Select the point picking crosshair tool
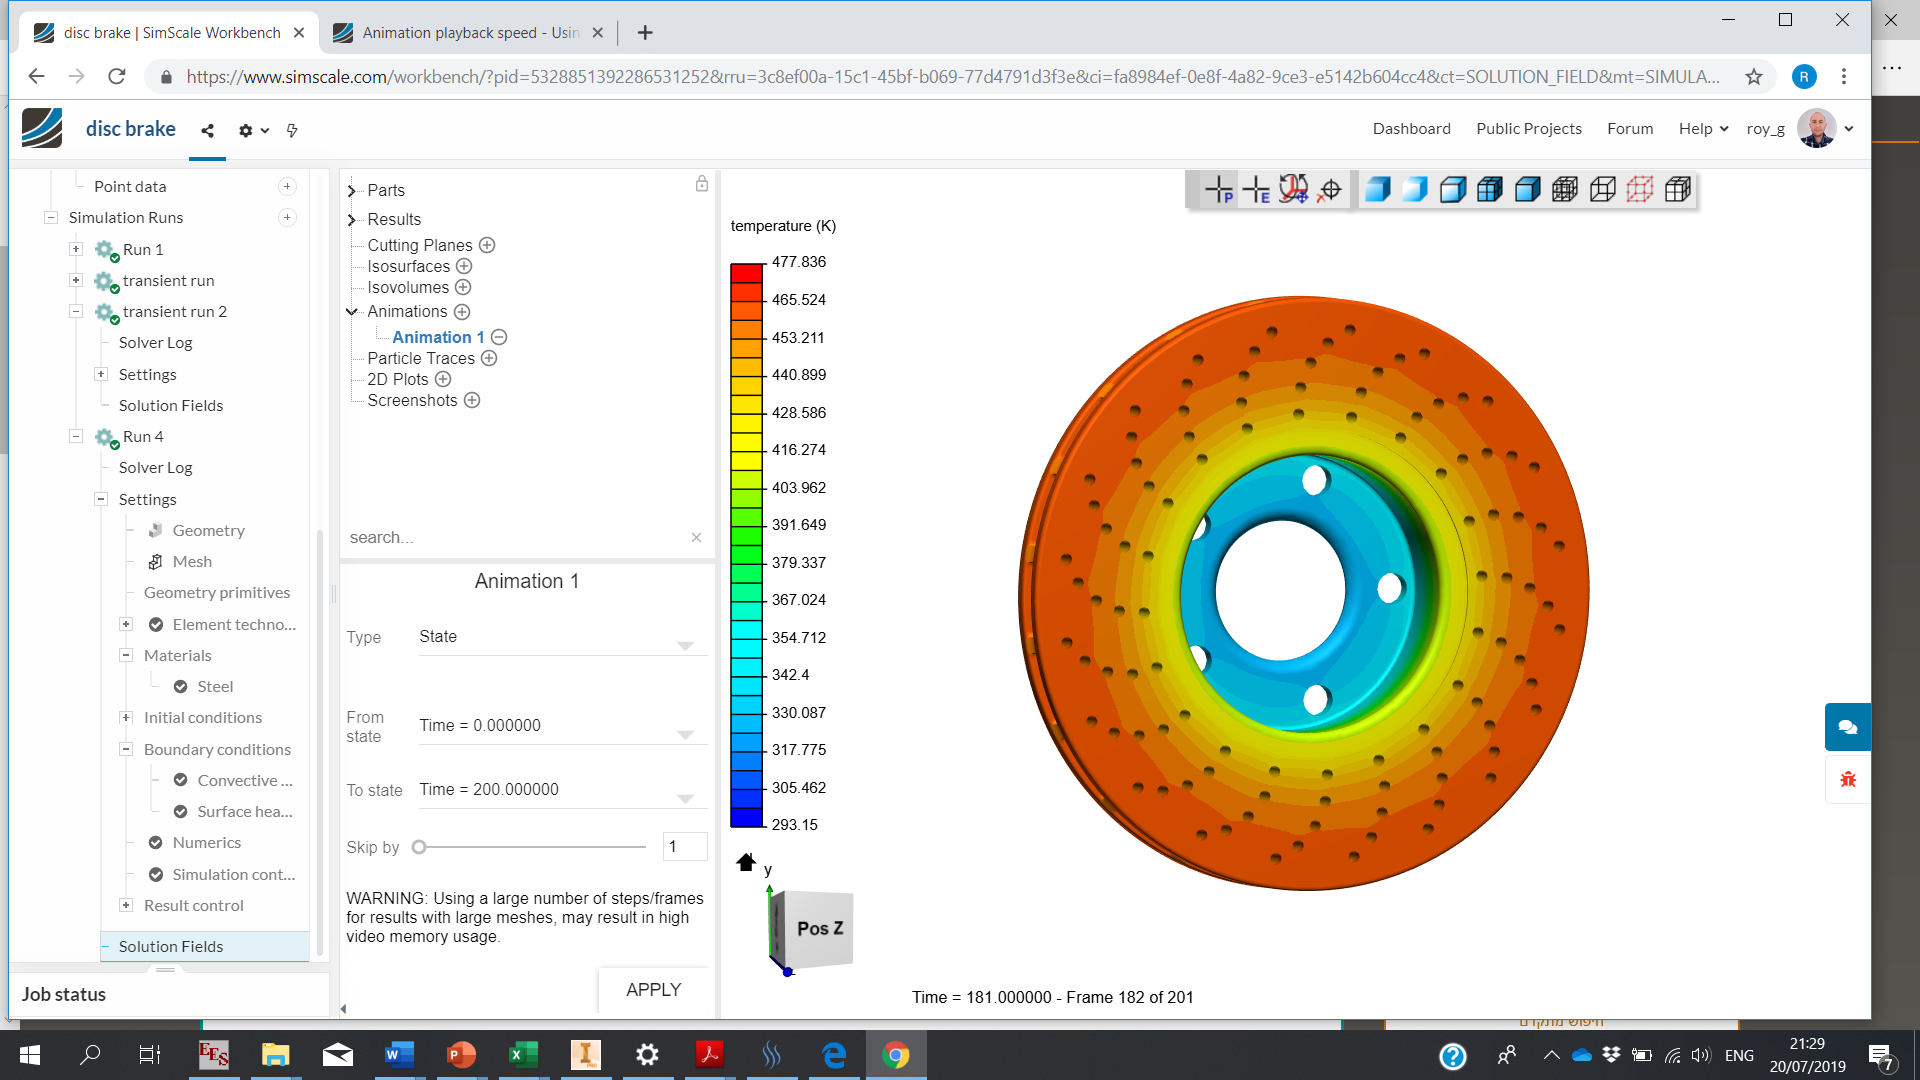The width and height of the screenshot is (1920, 1080). [1219, 190]
